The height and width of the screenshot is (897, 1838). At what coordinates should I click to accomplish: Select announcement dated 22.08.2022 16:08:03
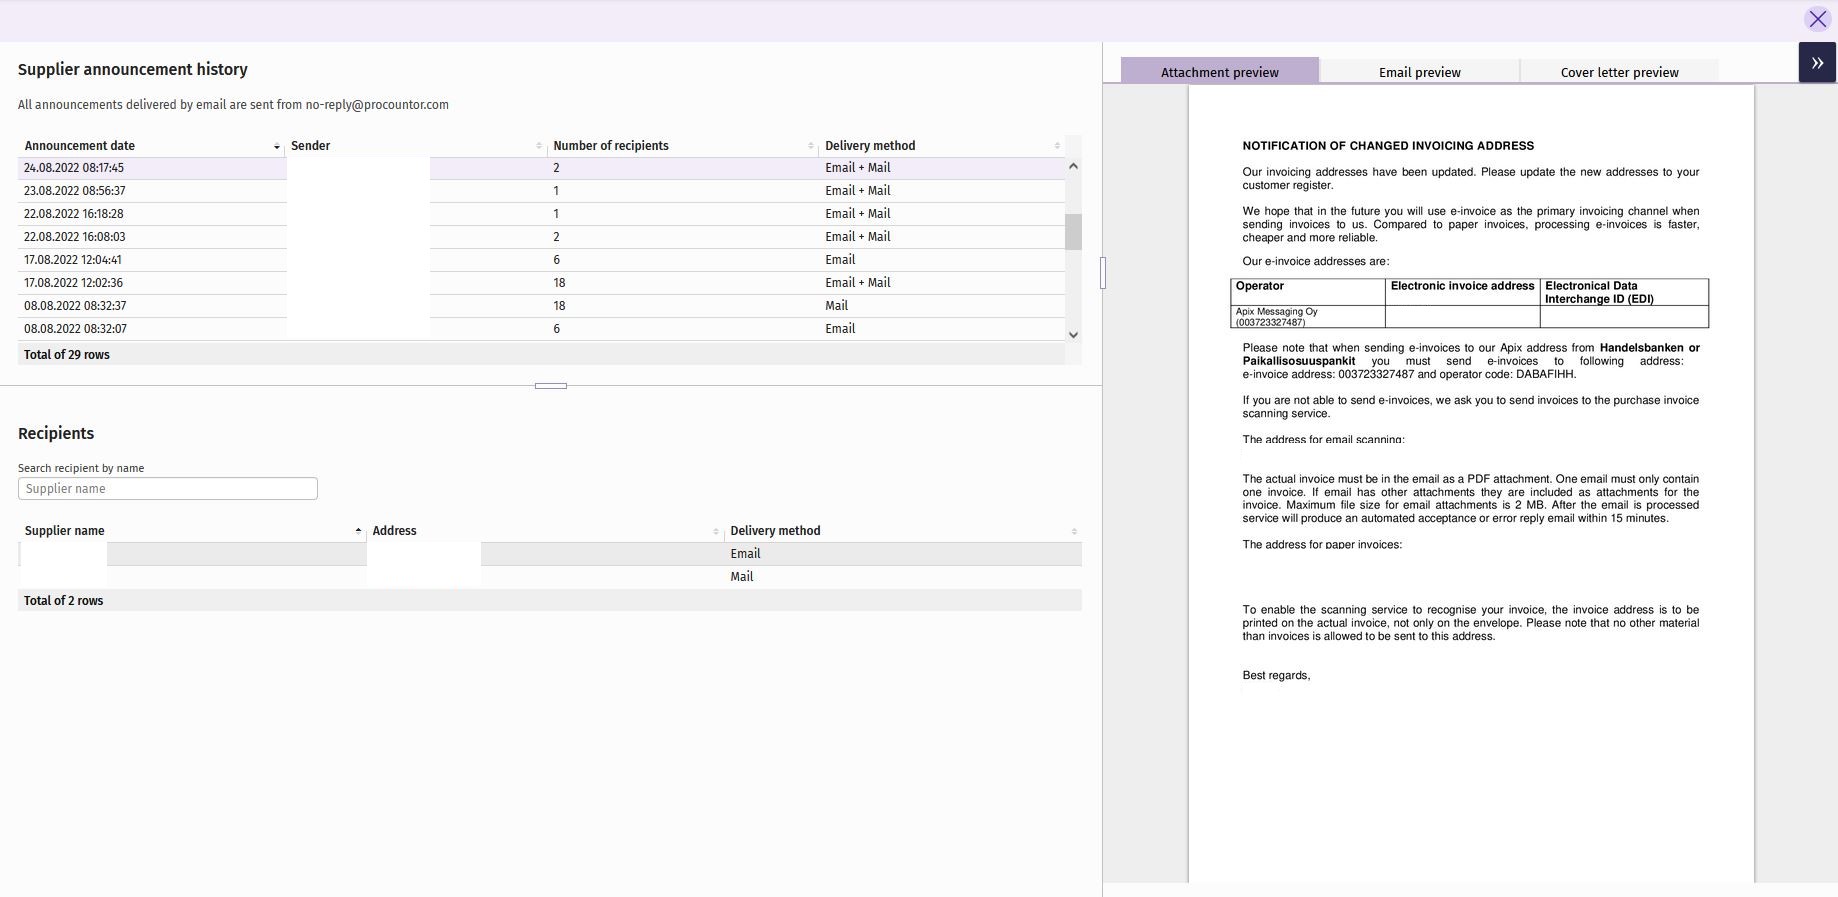click(541, 237)
